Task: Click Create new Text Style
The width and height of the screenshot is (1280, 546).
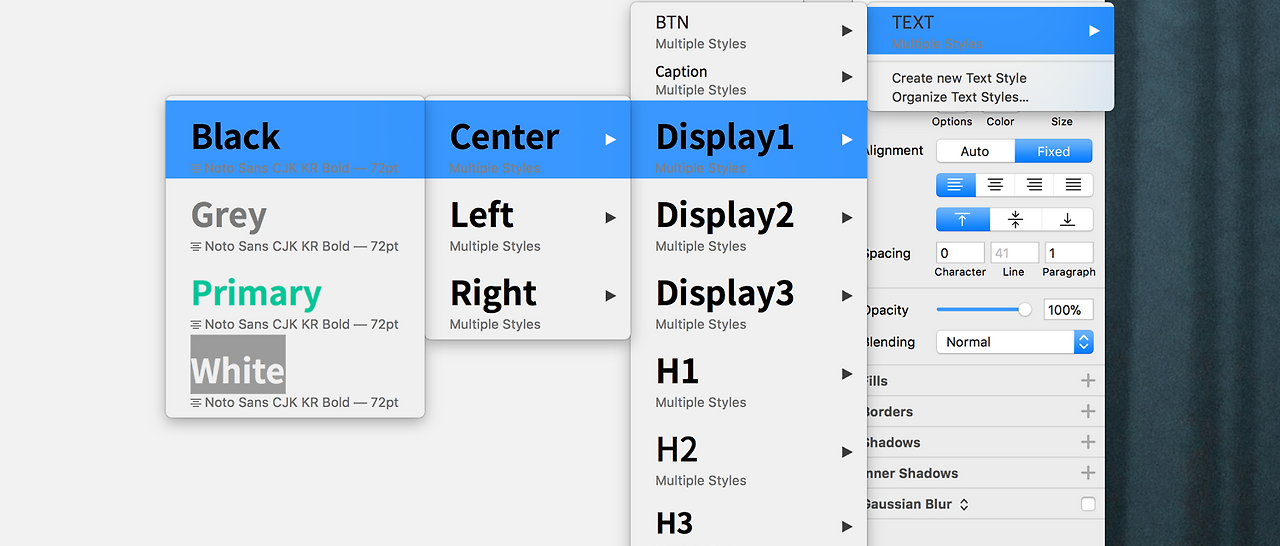Action: pyautogui.click(x=959, y=78)
